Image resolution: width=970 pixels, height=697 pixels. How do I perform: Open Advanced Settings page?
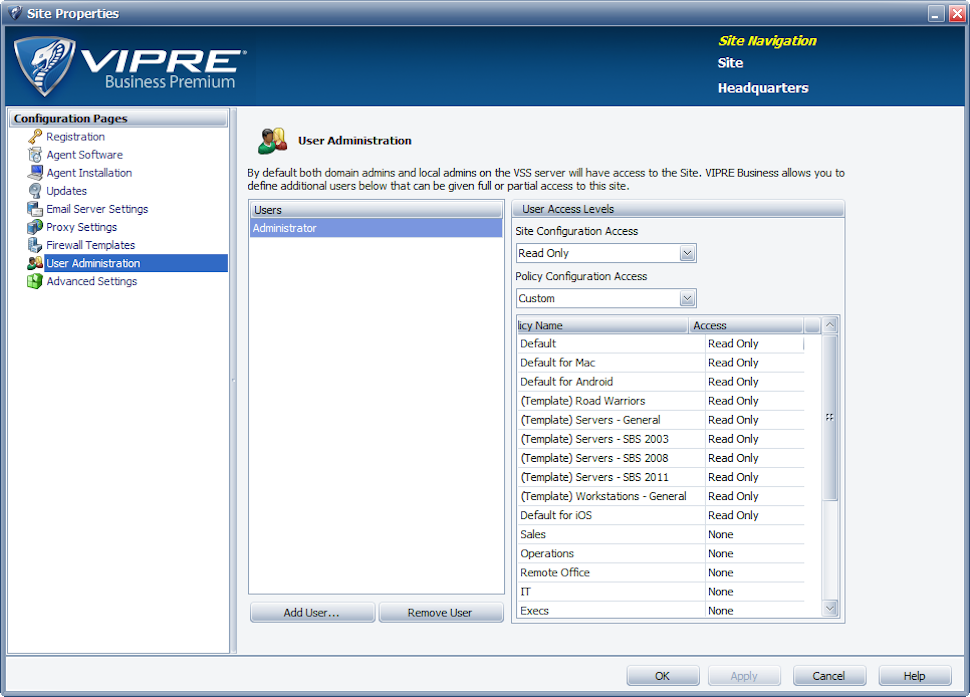[92, 281]
